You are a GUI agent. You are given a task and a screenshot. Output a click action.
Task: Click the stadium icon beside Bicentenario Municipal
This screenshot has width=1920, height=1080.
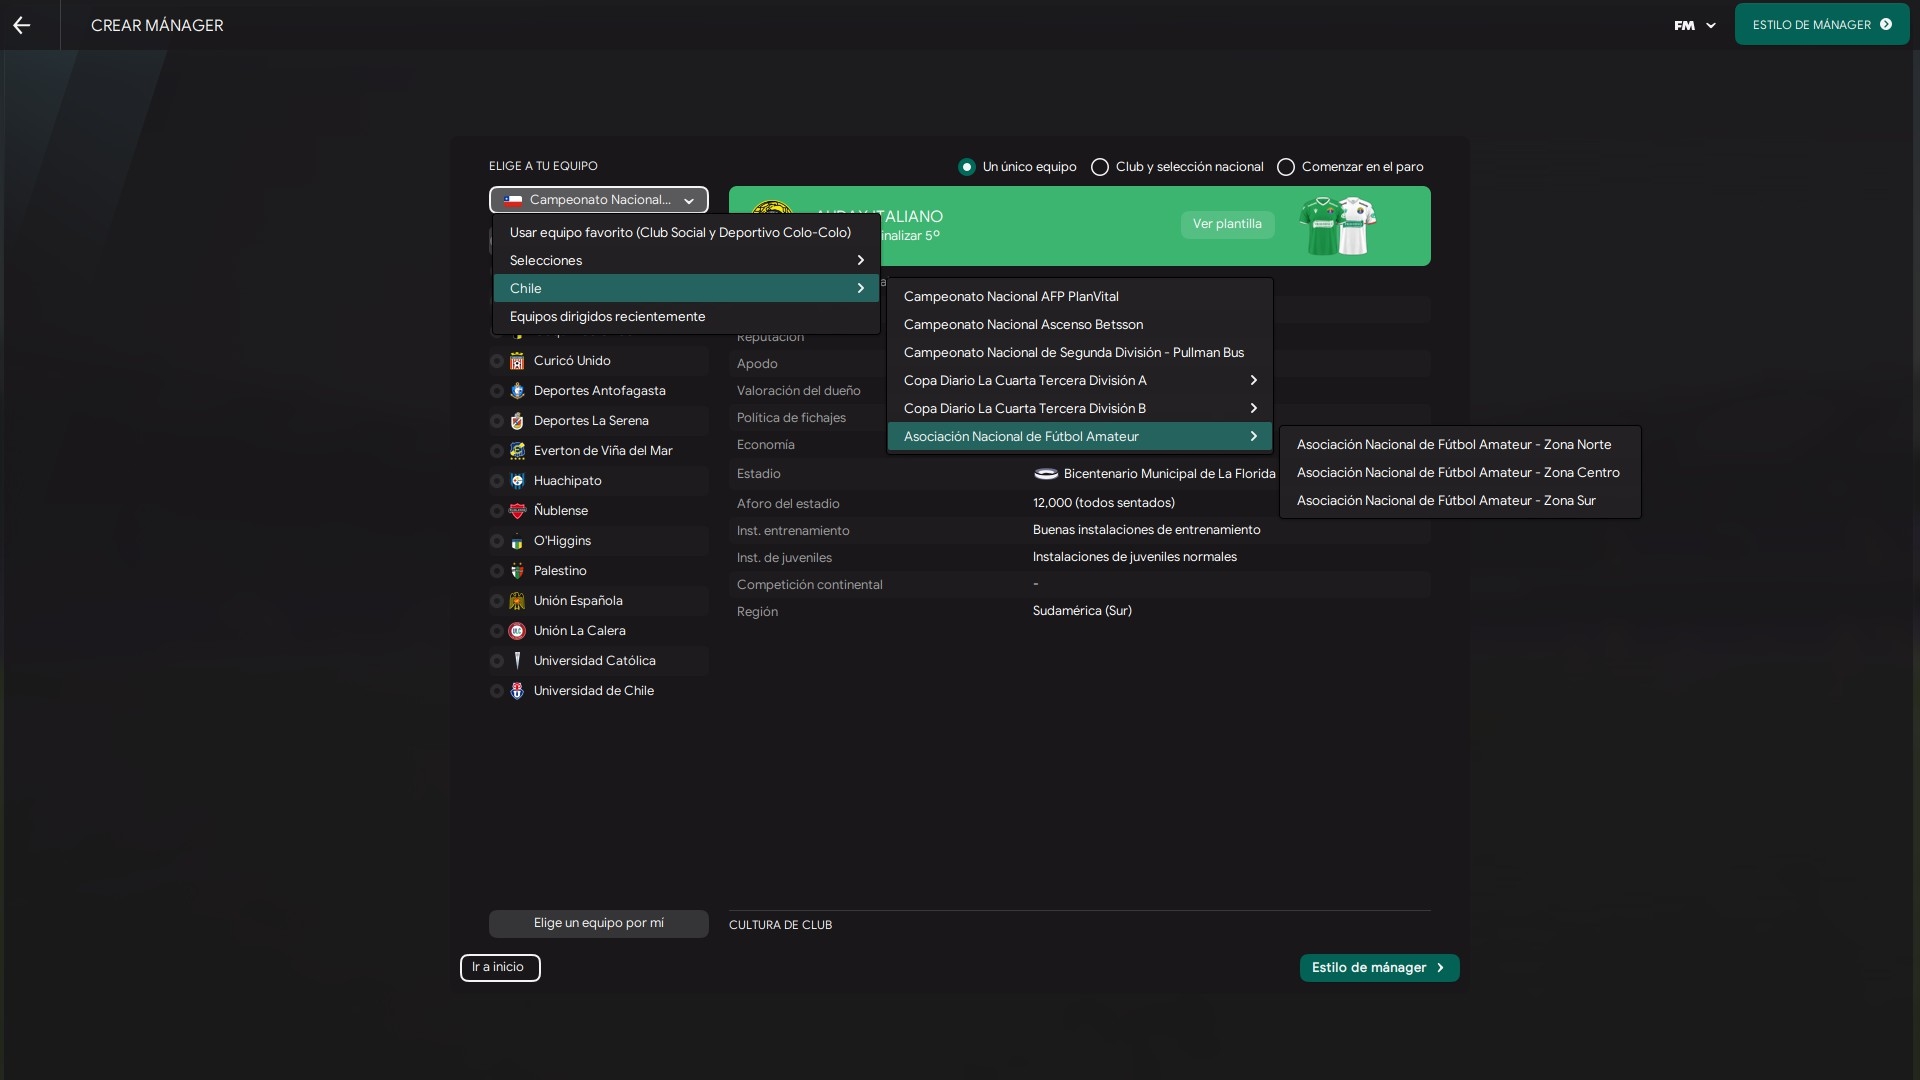(1046, 474)
